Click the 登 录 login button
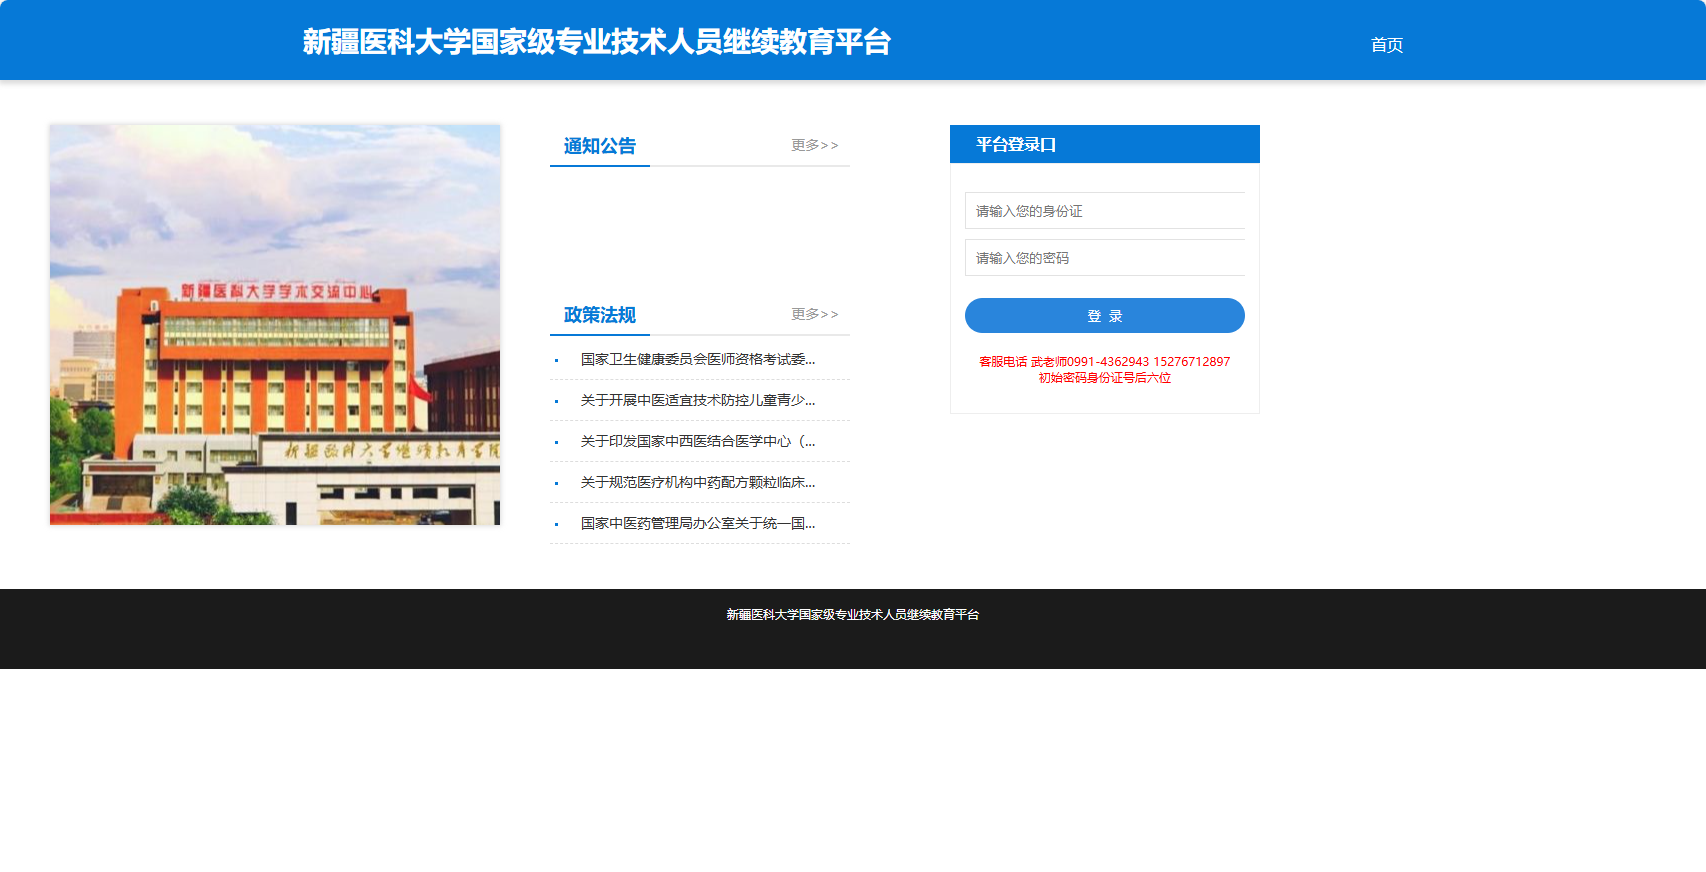This screenshot has width=1706, height=872. tap(1105, 316)
